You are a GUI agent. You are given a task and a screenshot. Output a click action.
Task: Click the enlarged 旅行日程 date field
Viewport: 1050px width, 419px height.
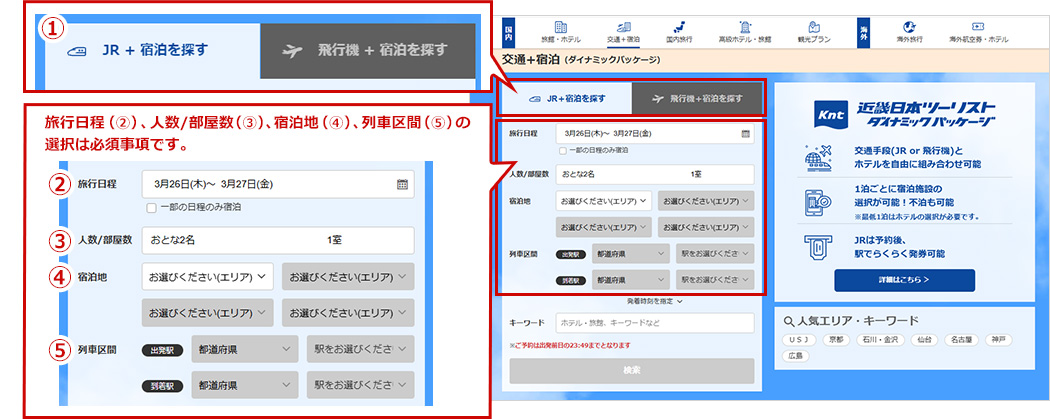[x=278, y=184]
